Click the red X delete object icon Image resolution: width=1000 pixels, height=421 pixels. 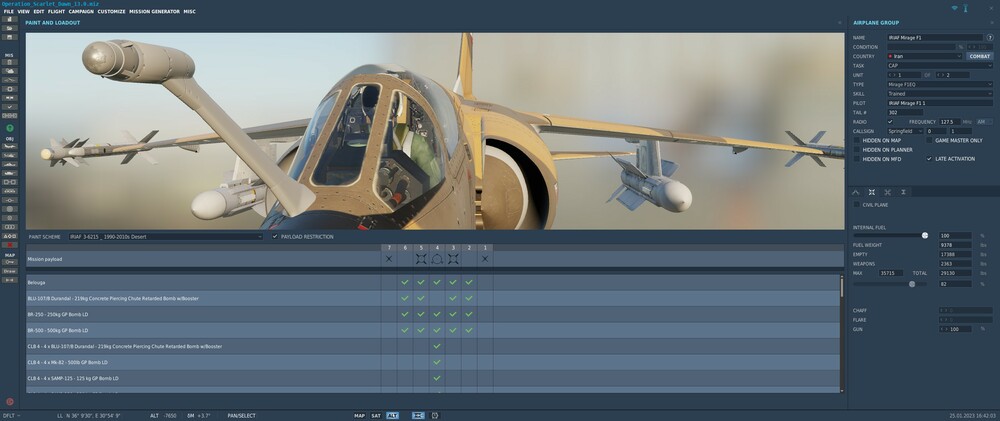pos(10,245)
